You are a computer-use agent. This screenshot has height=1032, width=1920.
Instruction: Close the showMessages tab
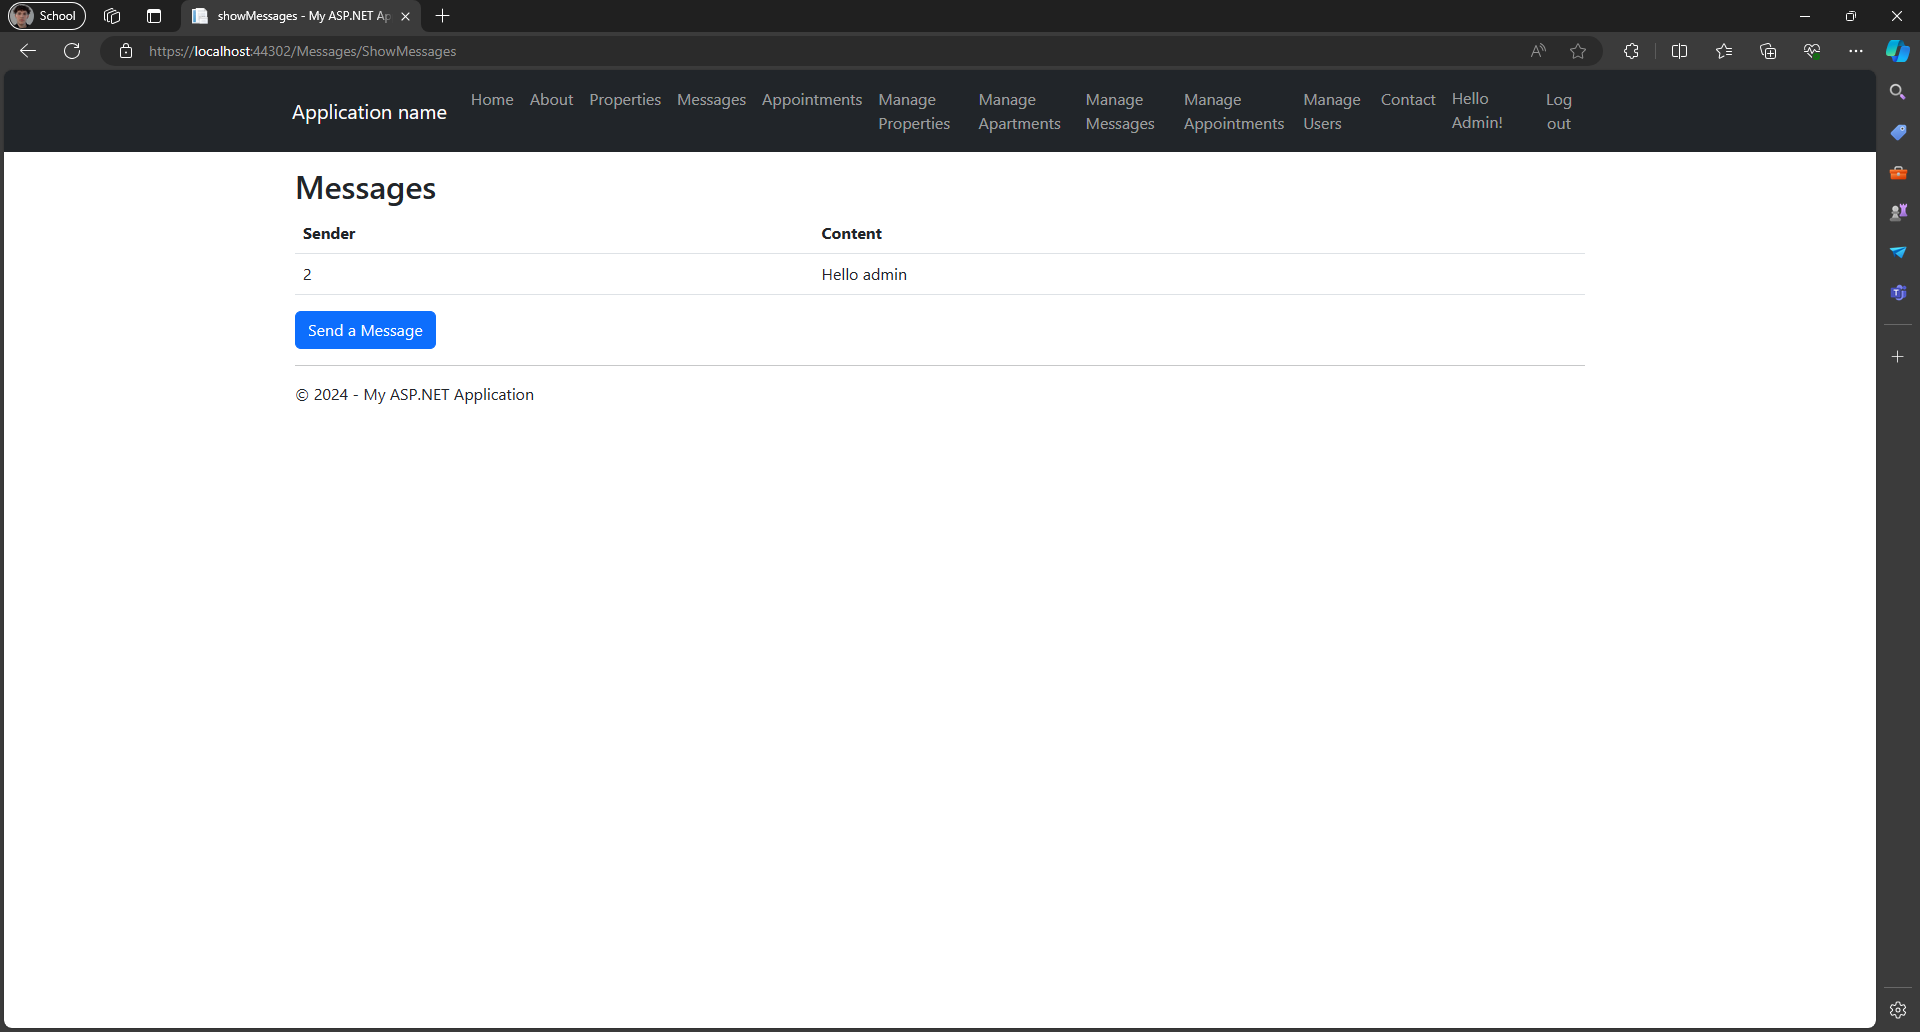click(405, 16)
